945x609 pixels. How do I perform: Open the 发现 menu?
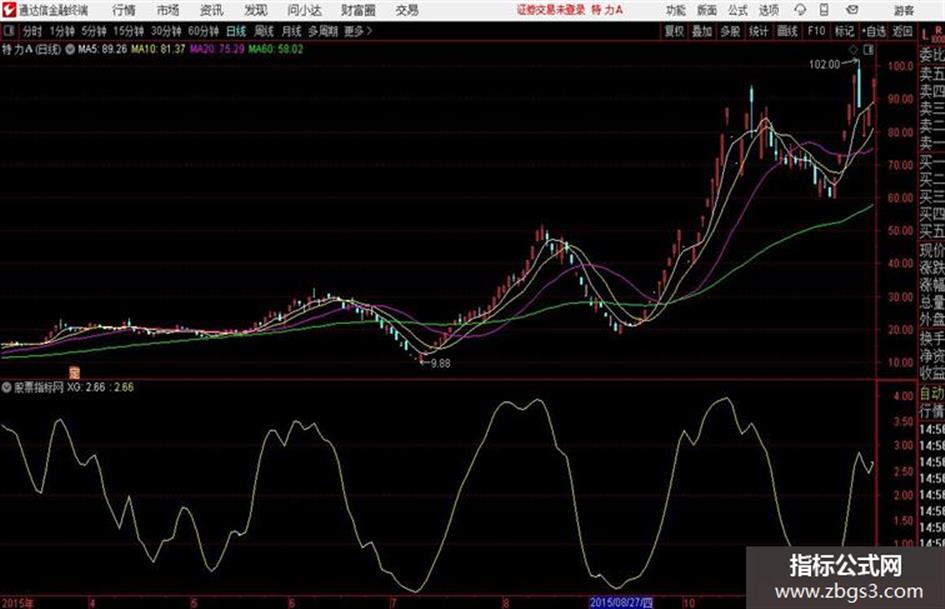[256, 10]
